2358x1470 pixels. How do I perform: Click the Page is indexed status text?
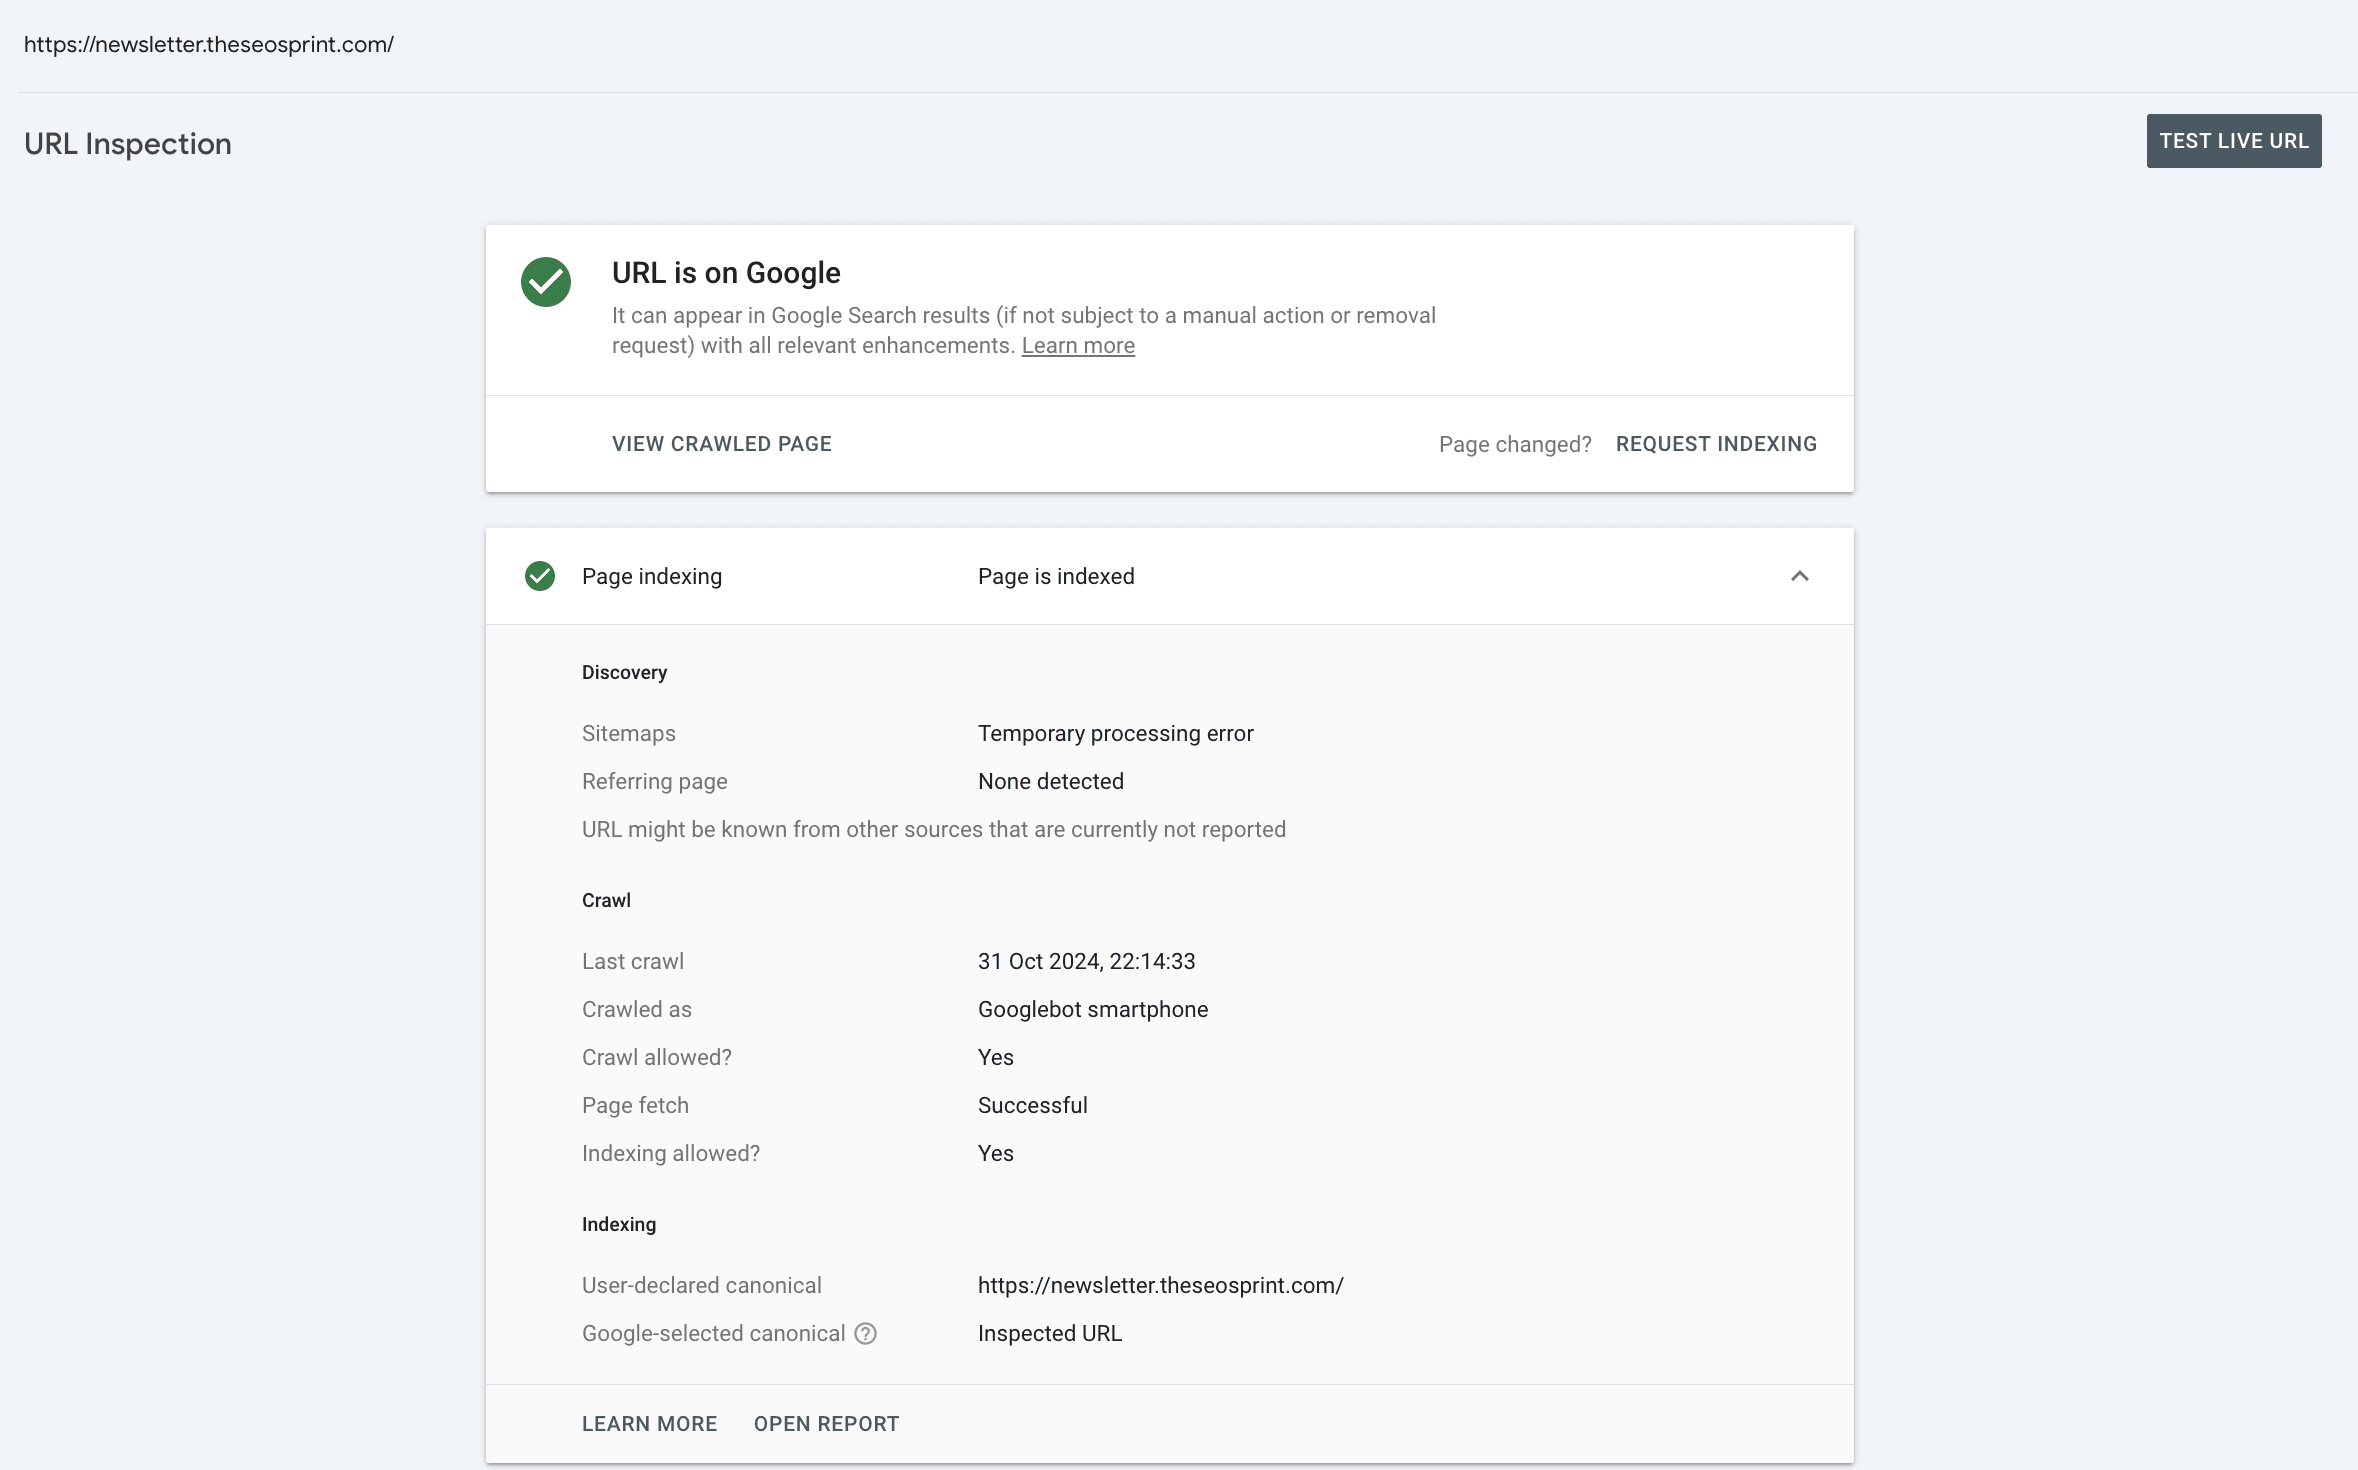[x=1056, y=577]
